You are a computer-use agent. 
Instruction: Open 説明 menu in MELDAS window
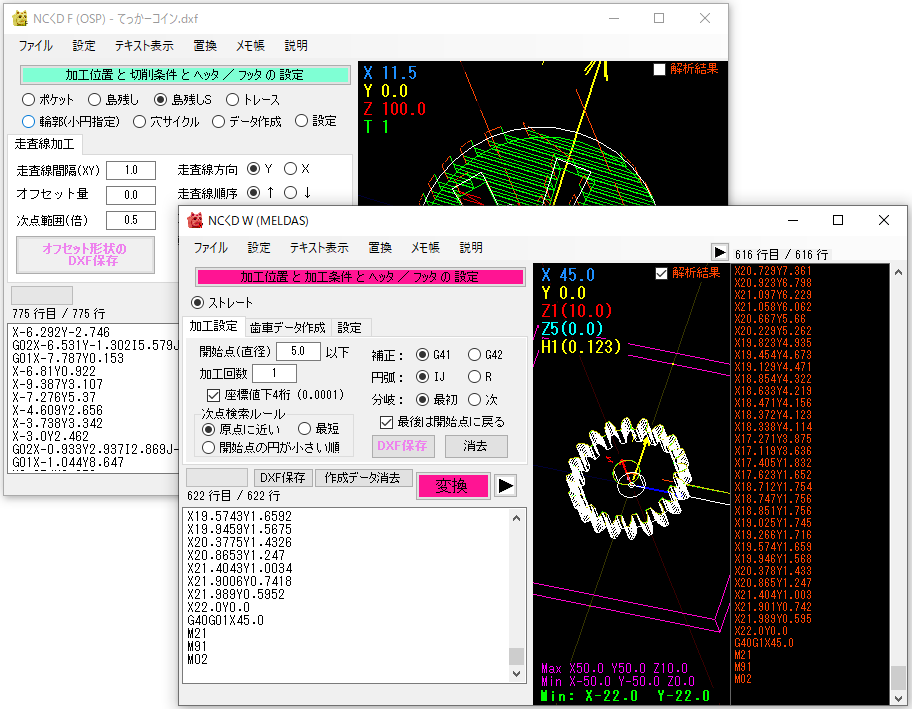471,248
